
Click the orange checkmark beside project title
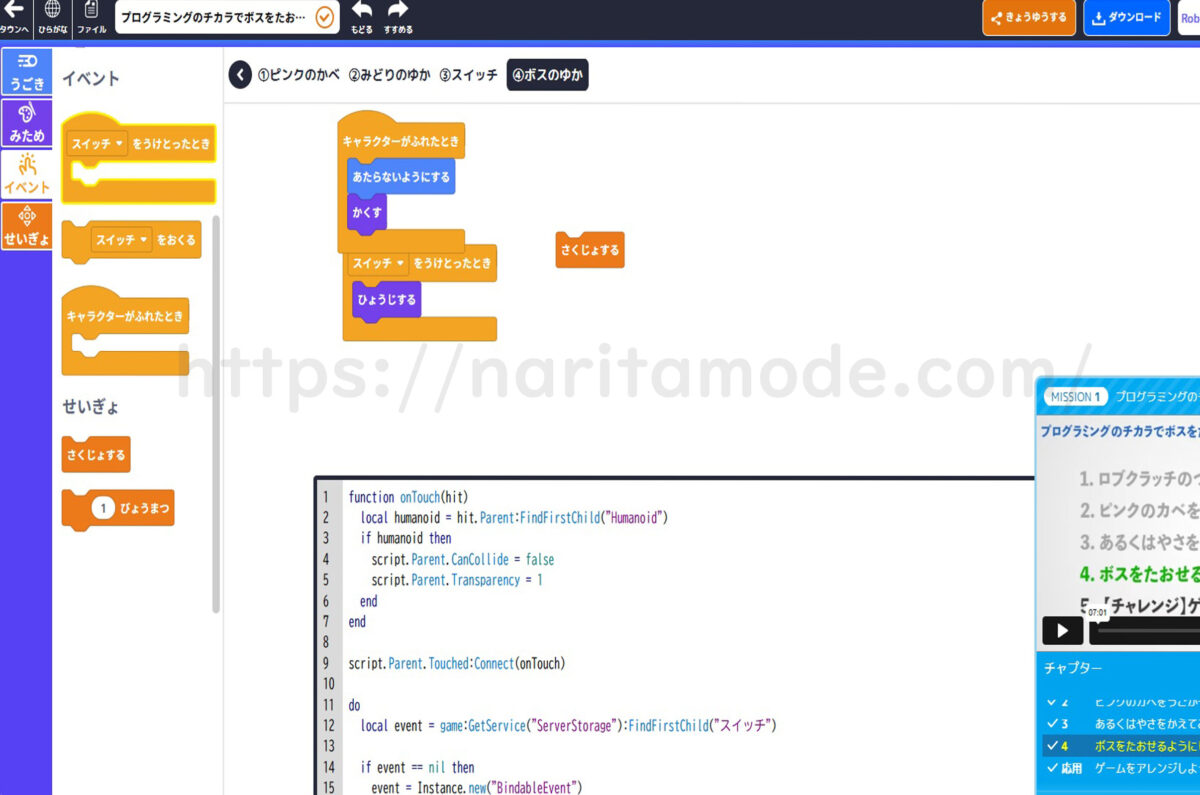(x=325, y=17)
